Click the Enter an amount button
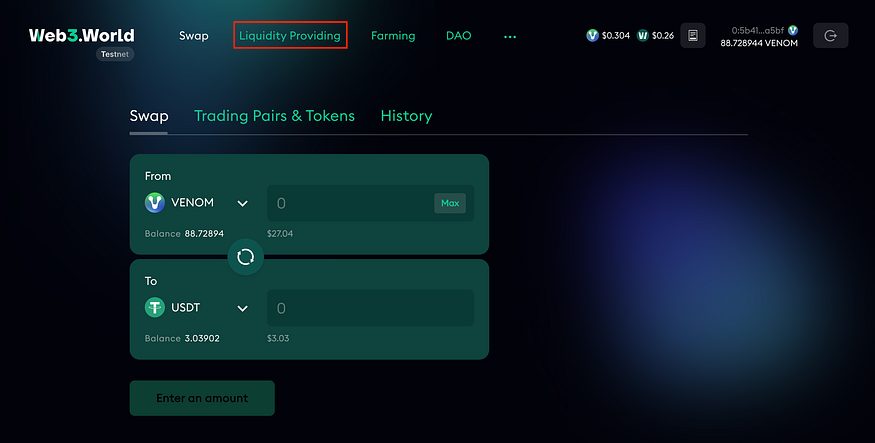Viewport: 875px width, 443px height. click(202, 398)
